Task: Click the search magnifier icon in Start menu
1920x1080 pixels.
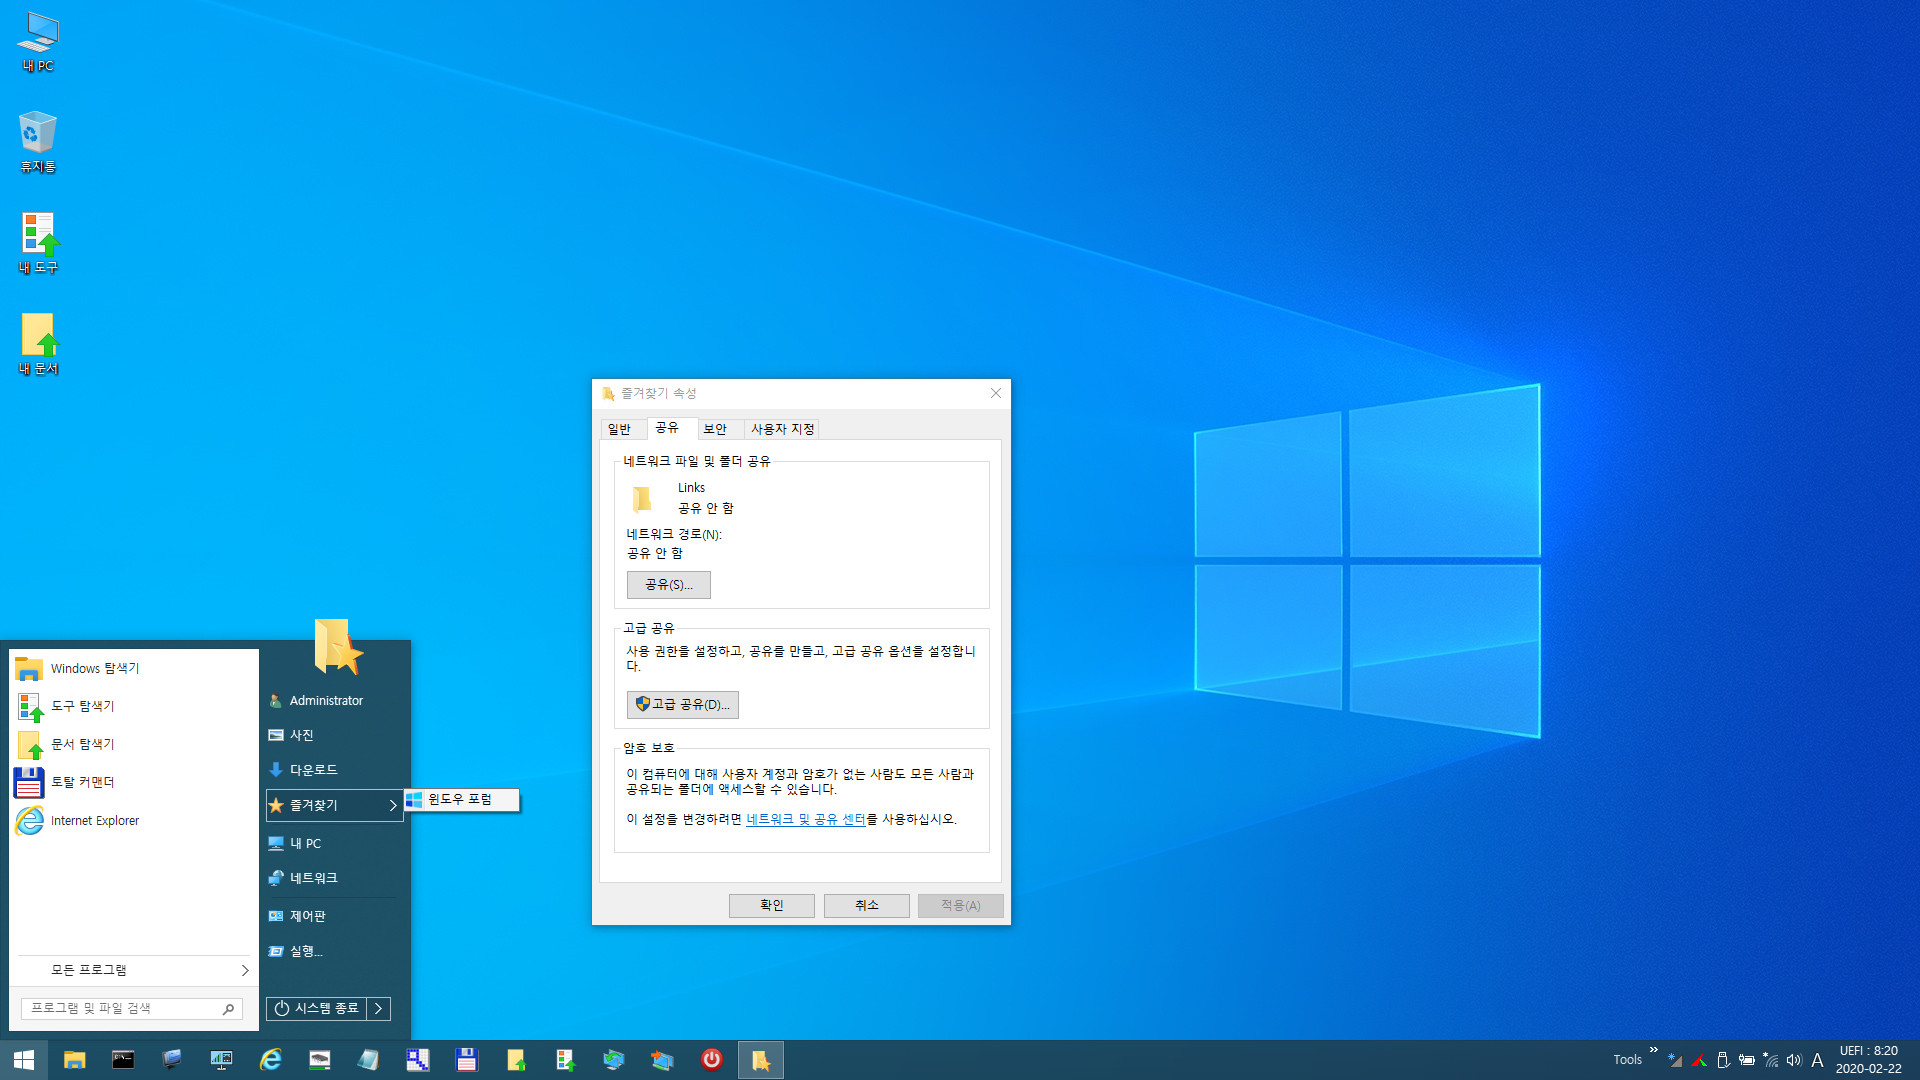Action: pos(228,1009)
